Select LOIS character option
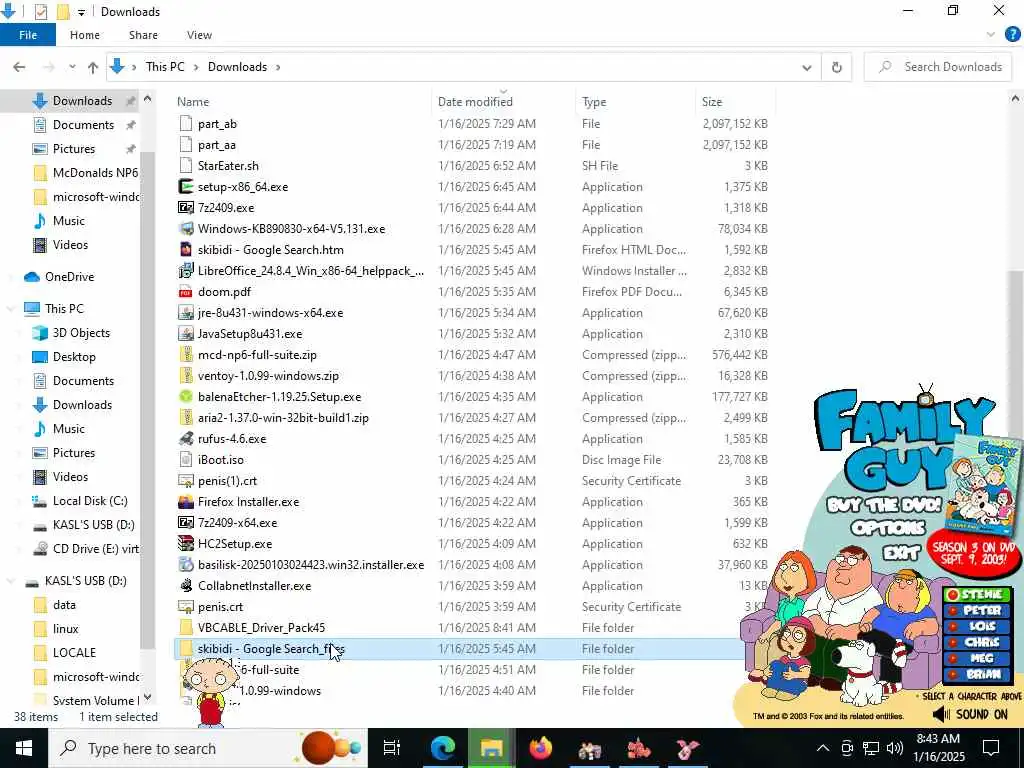 coord(977,626)
